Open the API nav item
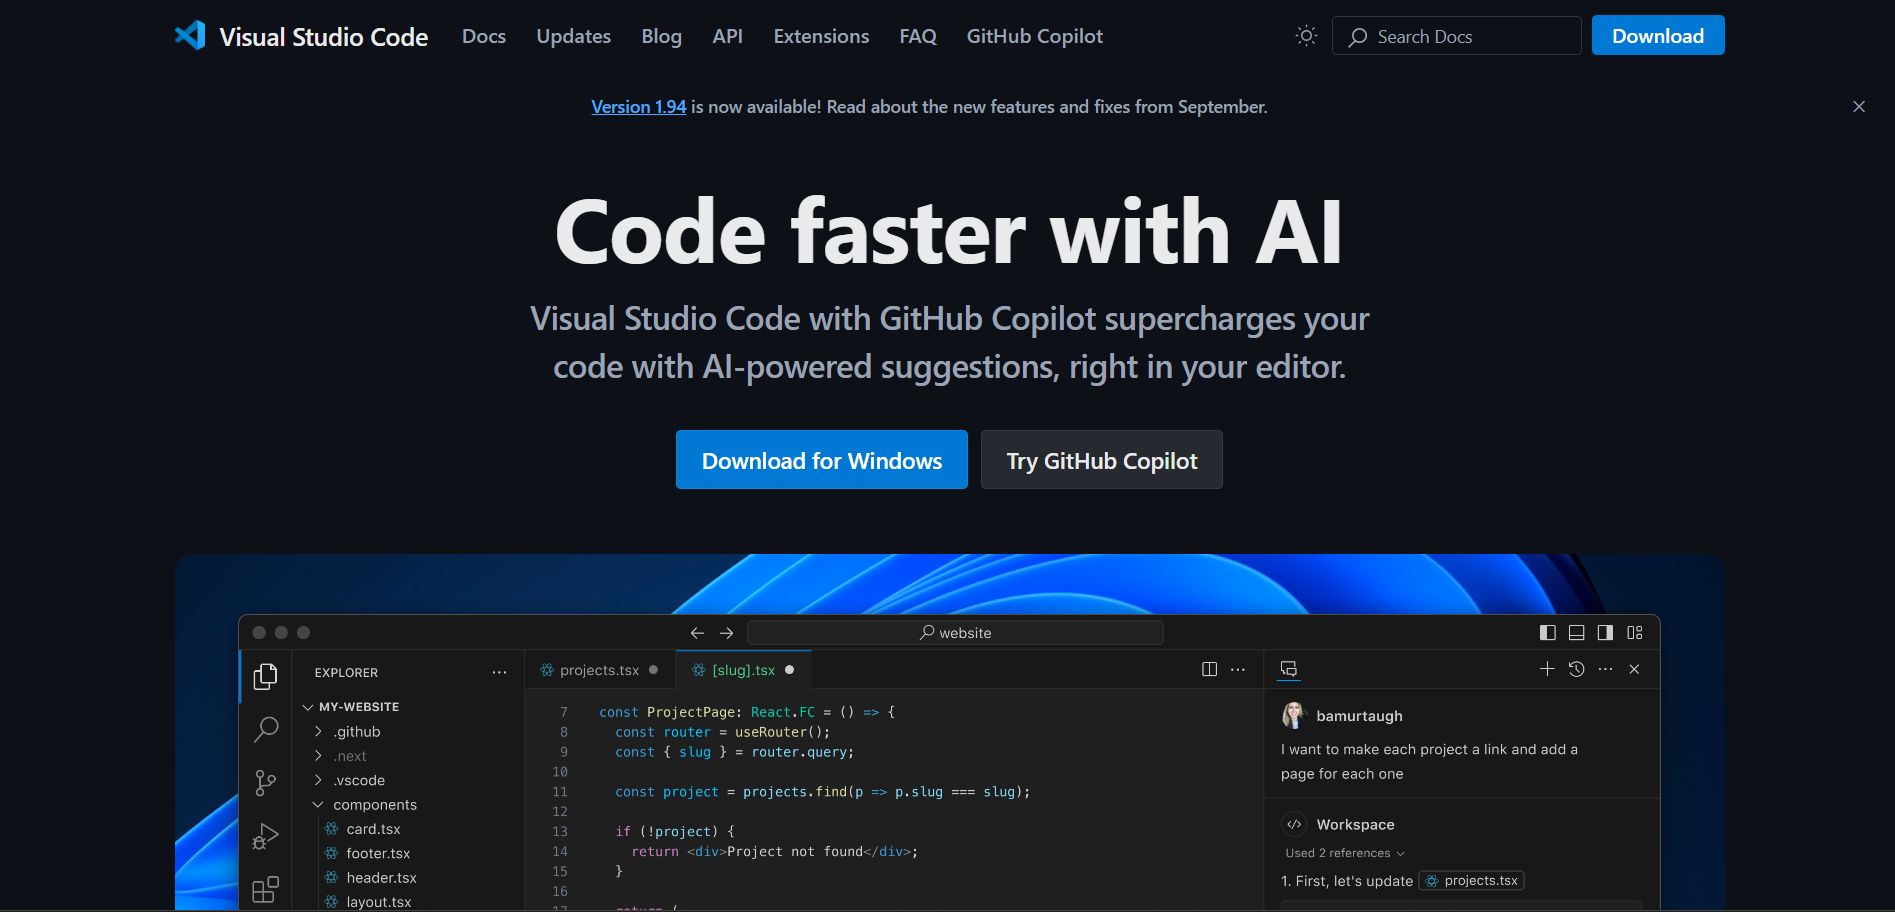 (x=727, y=36)
